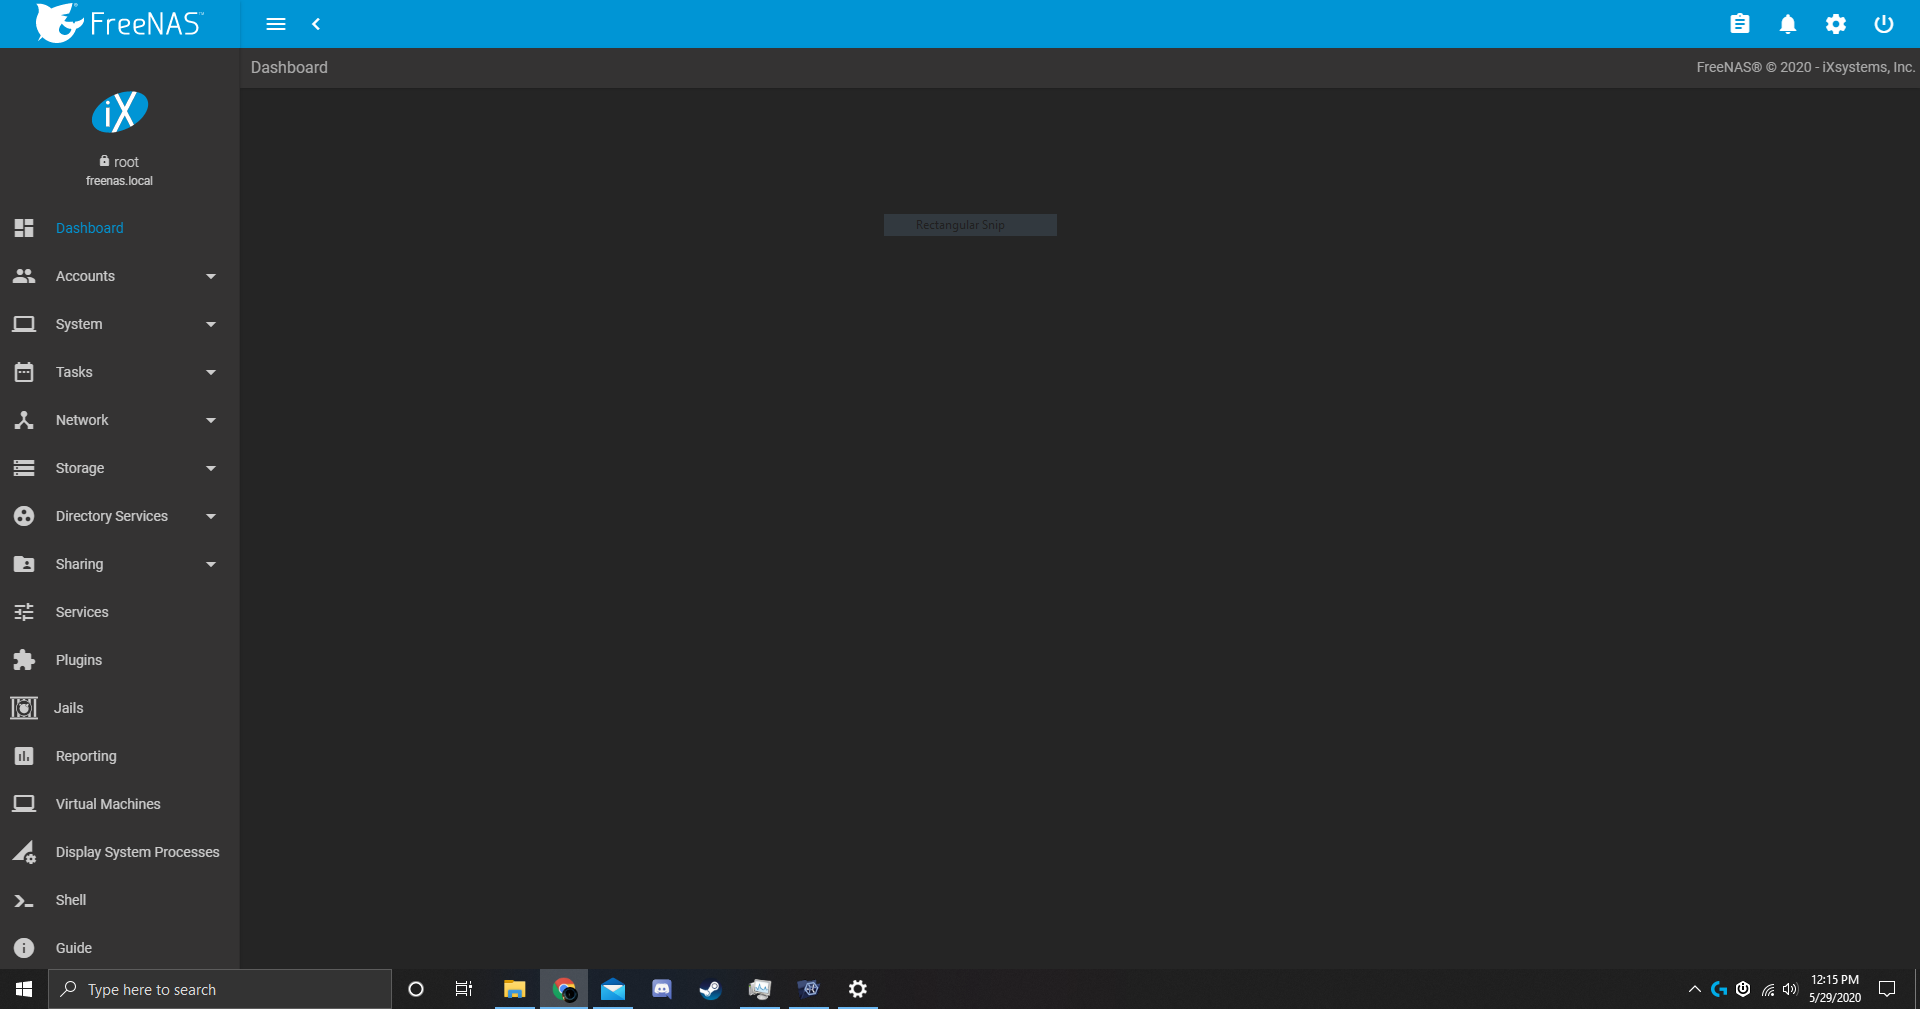Click the Windows Start button
1920x1009 pixels.
24,989
